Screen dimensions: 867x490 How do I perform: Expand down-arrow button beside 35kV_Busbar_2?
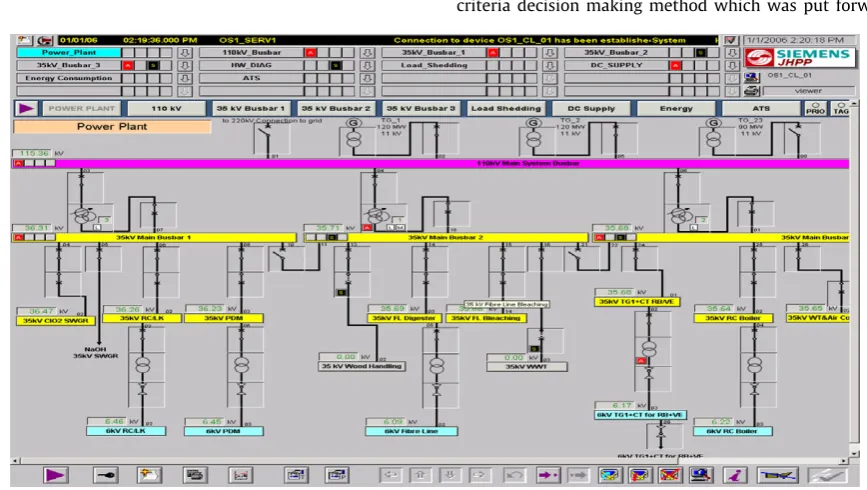tap(732, 53)
